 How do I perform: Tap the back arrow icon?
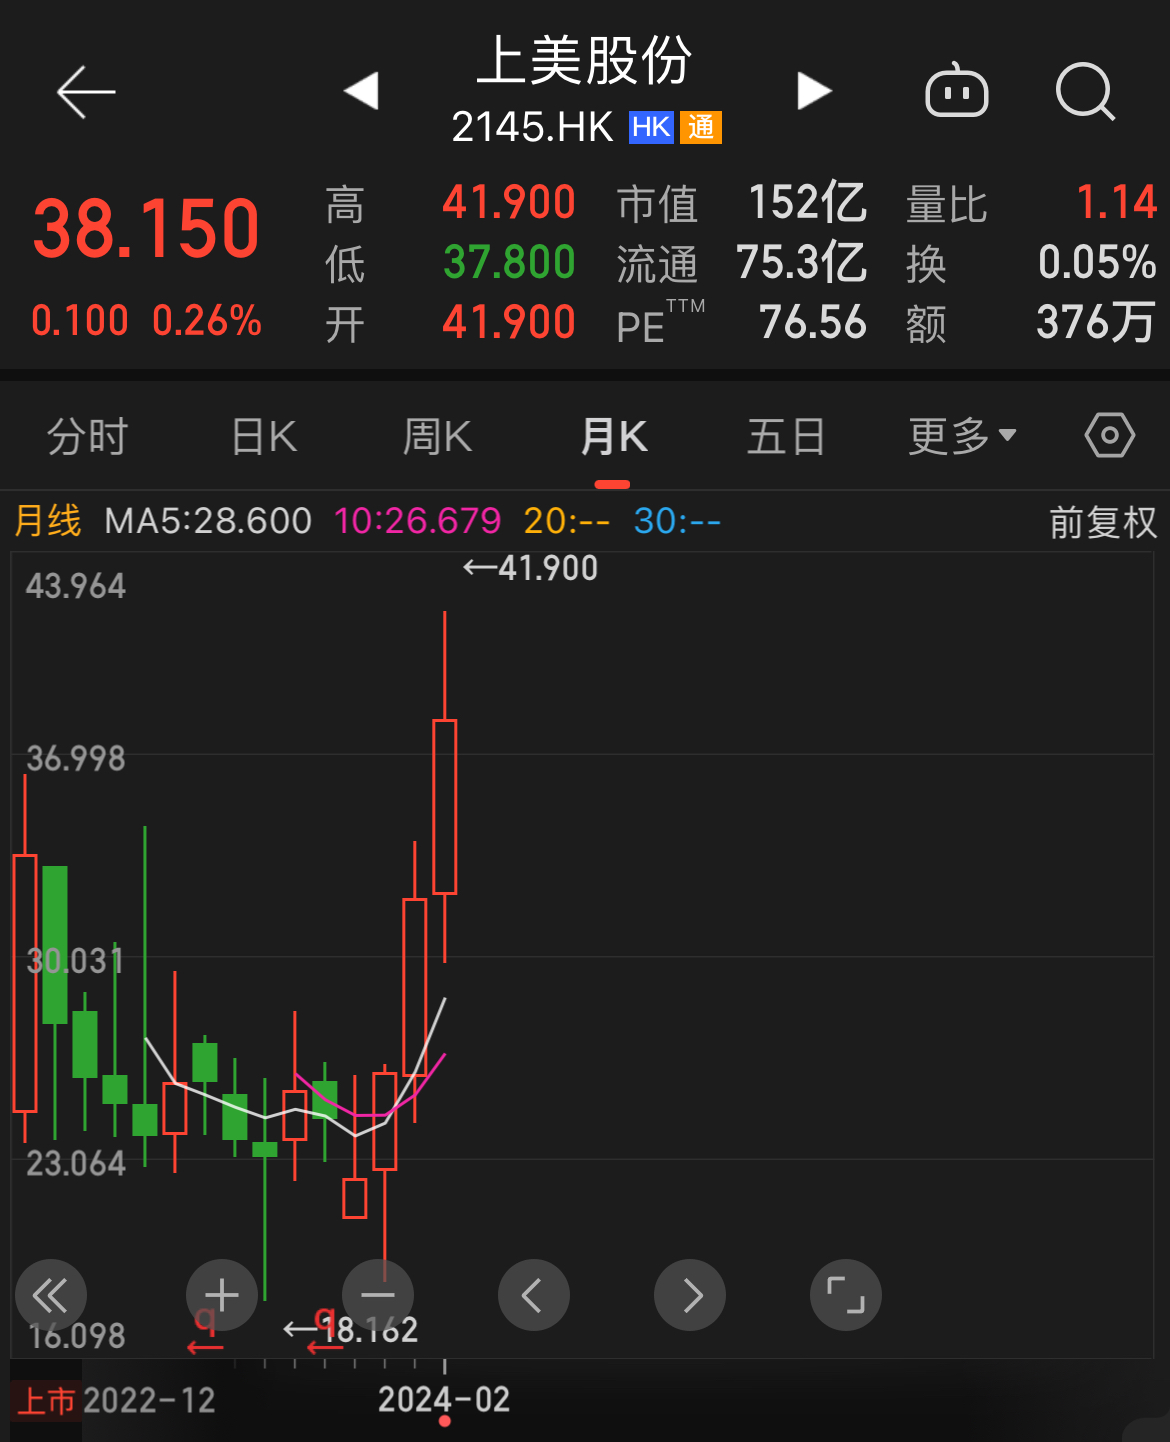pyautogui.click(x=86, y=93)
